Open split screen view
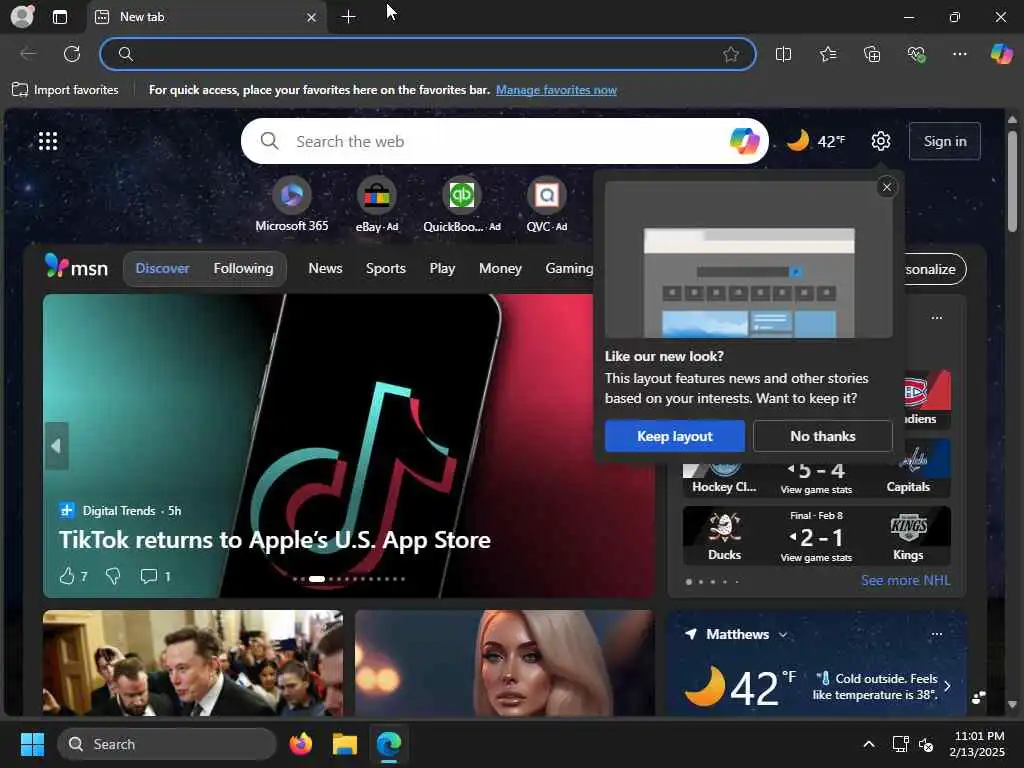The width and height of the screenshot is (1024, 768). click(x=783, y=54)
